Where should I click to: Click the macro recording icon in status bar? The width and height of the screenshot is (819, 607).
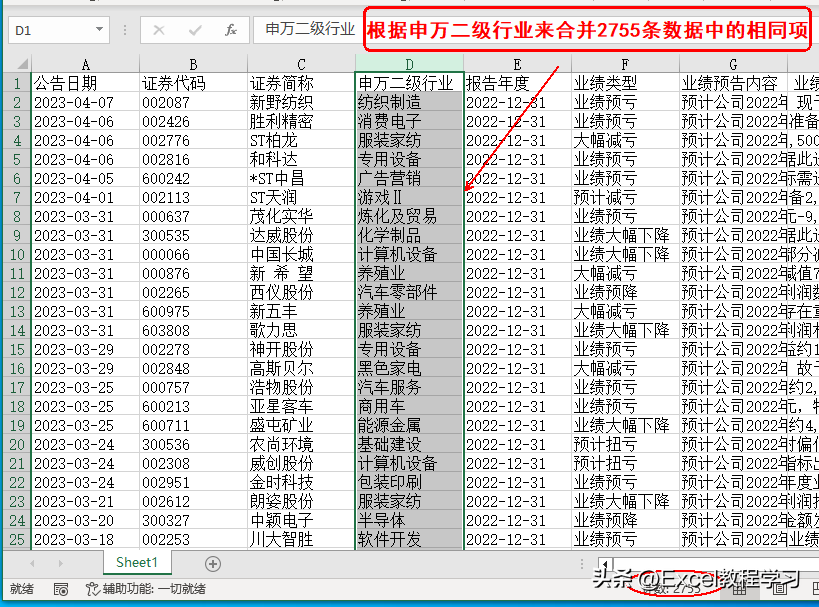61,589
